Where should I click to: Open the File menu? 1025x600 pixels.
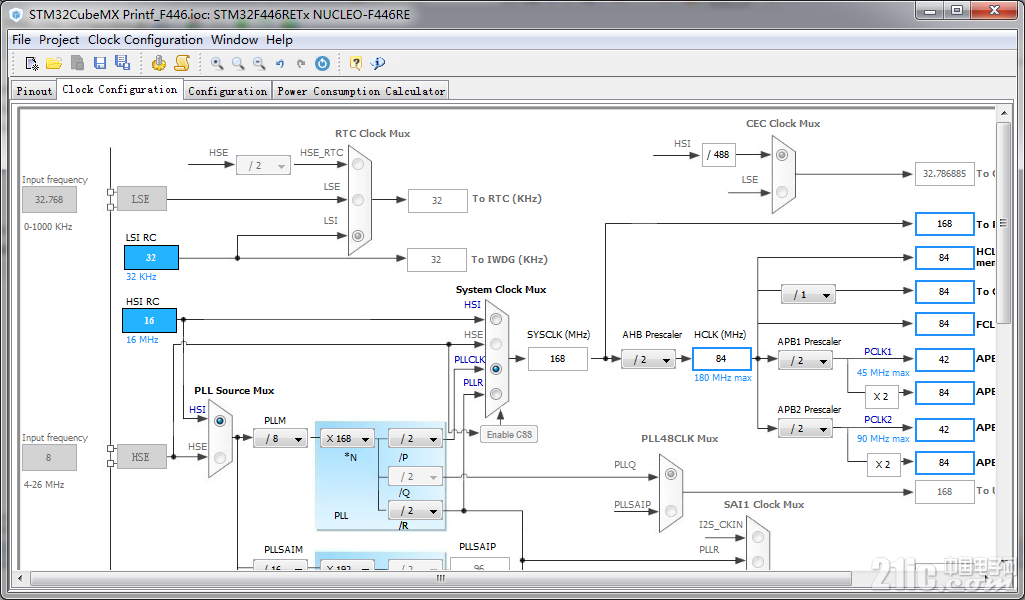tap(22, 39)
